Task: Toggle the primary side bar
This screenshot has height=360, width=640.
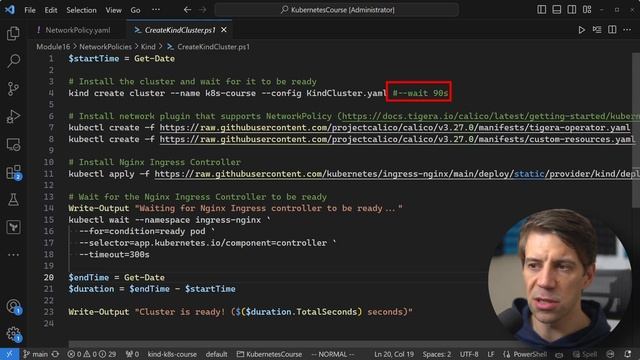Action: 541,10
